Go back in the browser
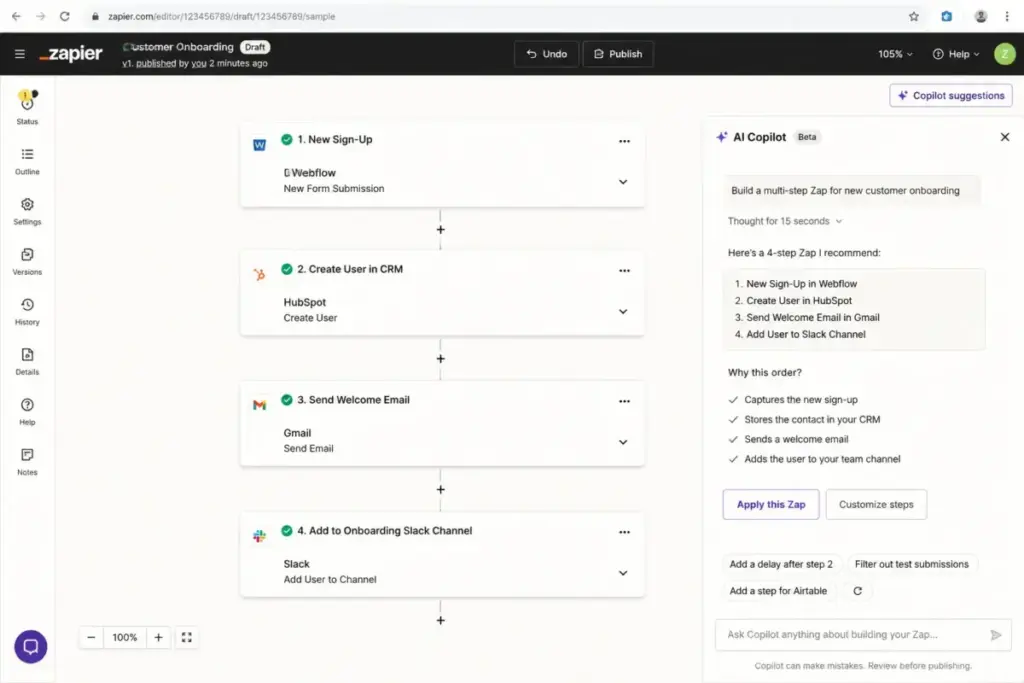The image size is (1024, 683). coord(16,16)
